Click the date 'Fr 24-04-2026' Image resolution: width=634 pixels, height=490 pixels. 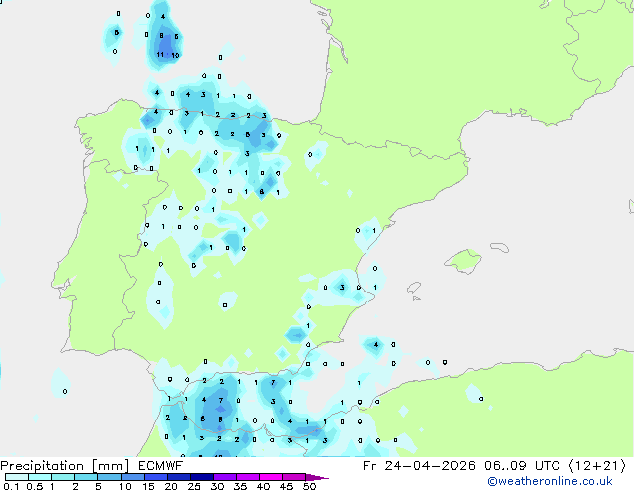419,466
